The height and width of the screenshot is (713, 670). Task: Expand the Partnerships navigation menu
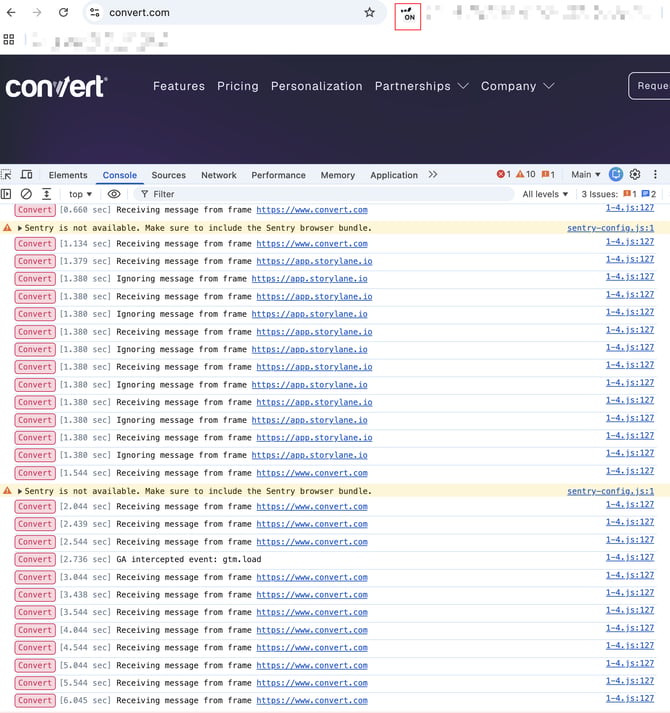(421, 86)
